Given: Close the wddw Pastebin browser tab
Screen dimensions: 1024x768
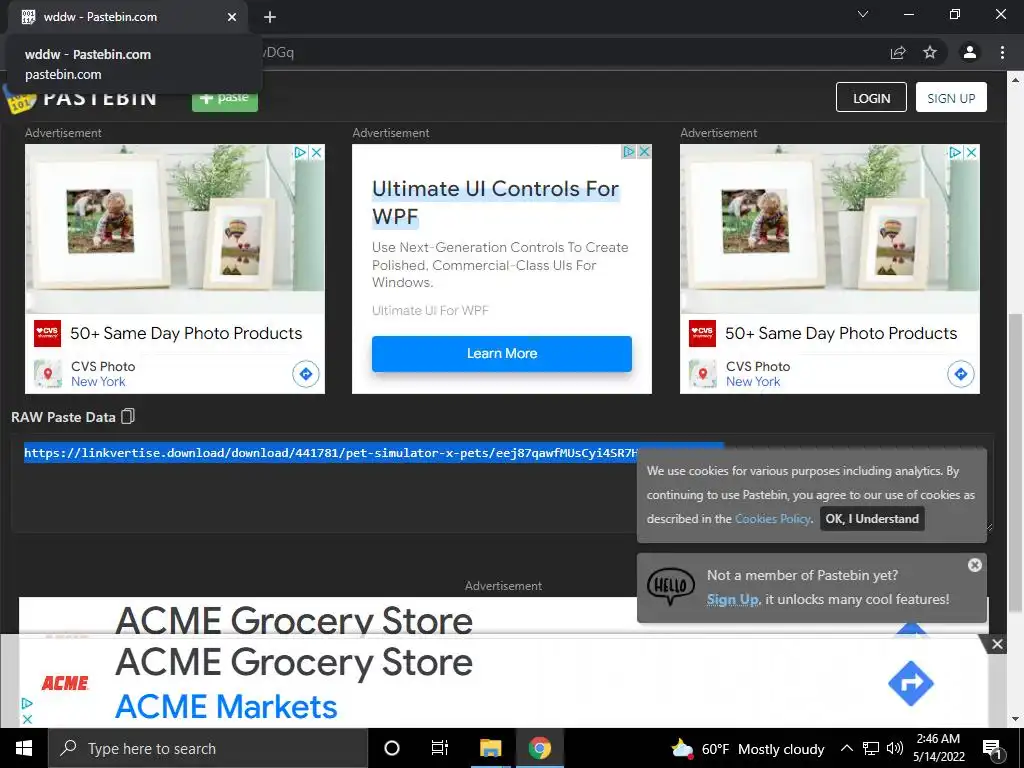Looking at the screenshot, I should click(x=232, y=17).
